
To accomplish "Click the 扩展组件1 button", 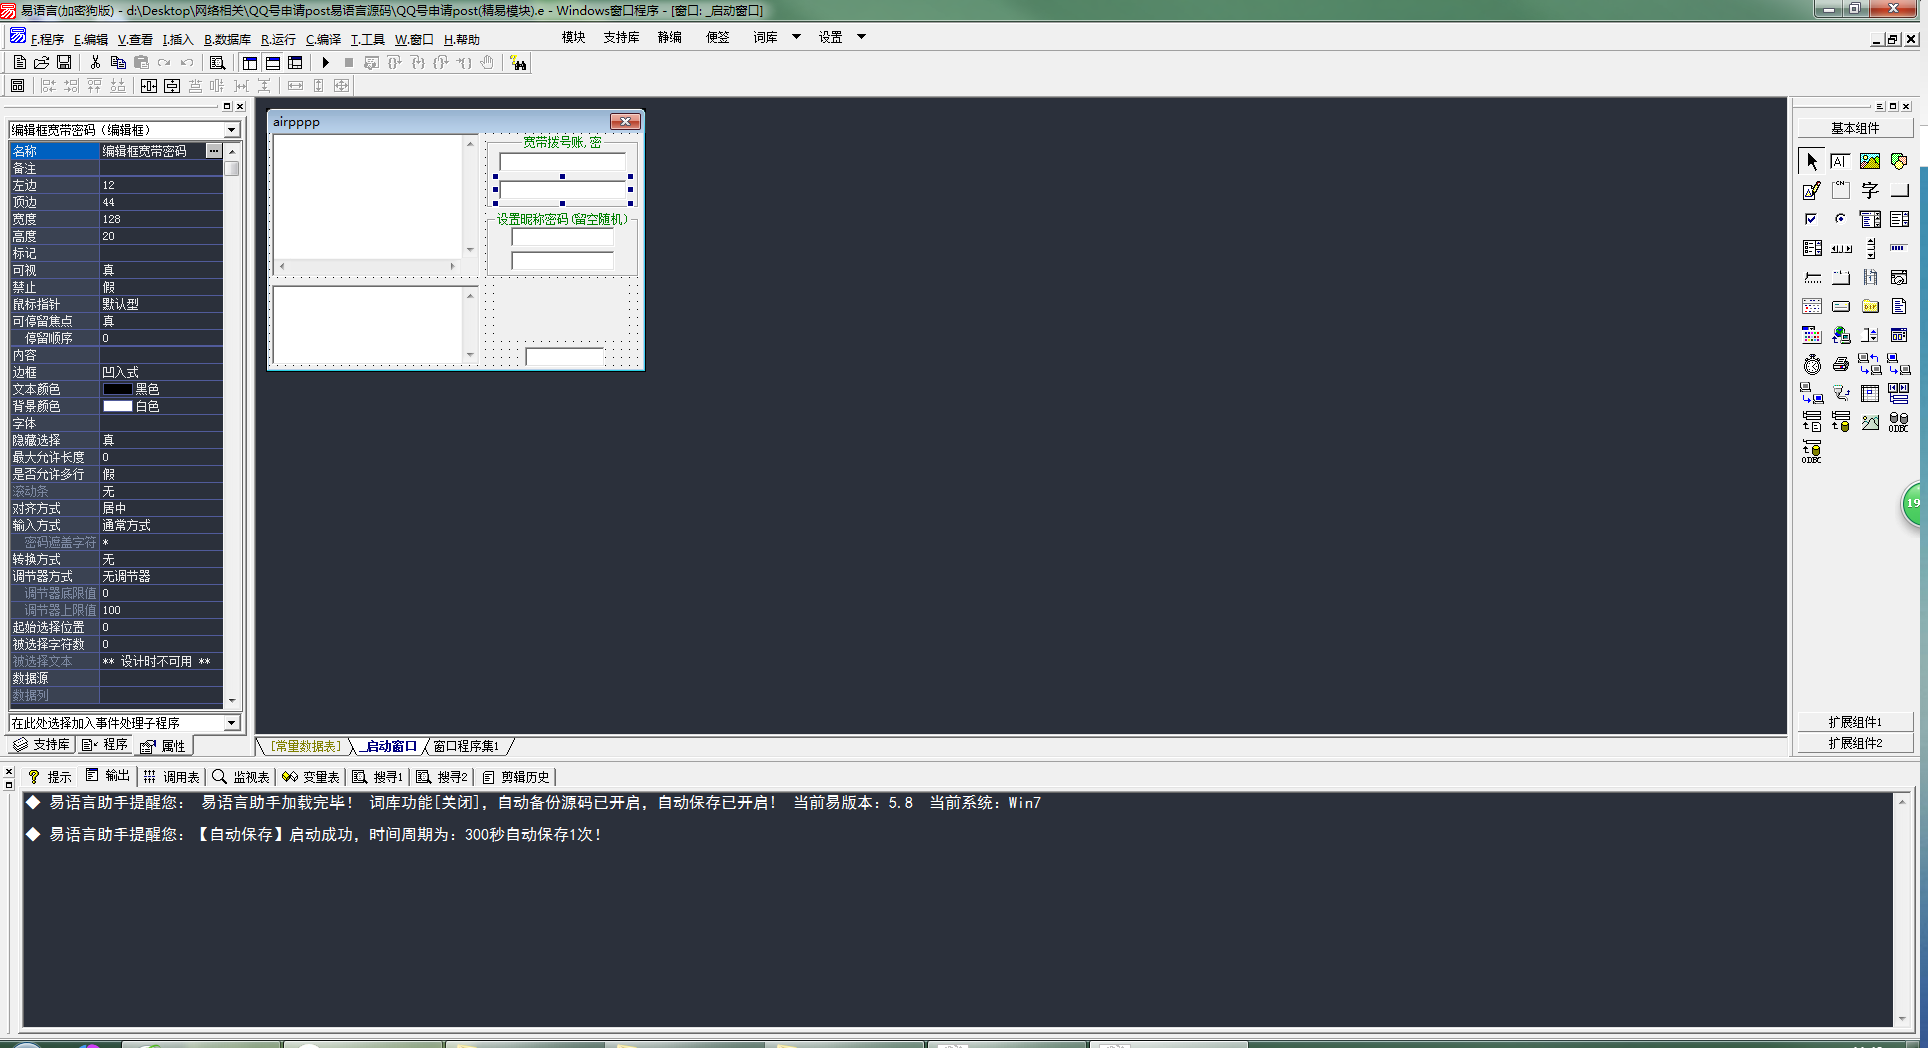I will 1855,722.
